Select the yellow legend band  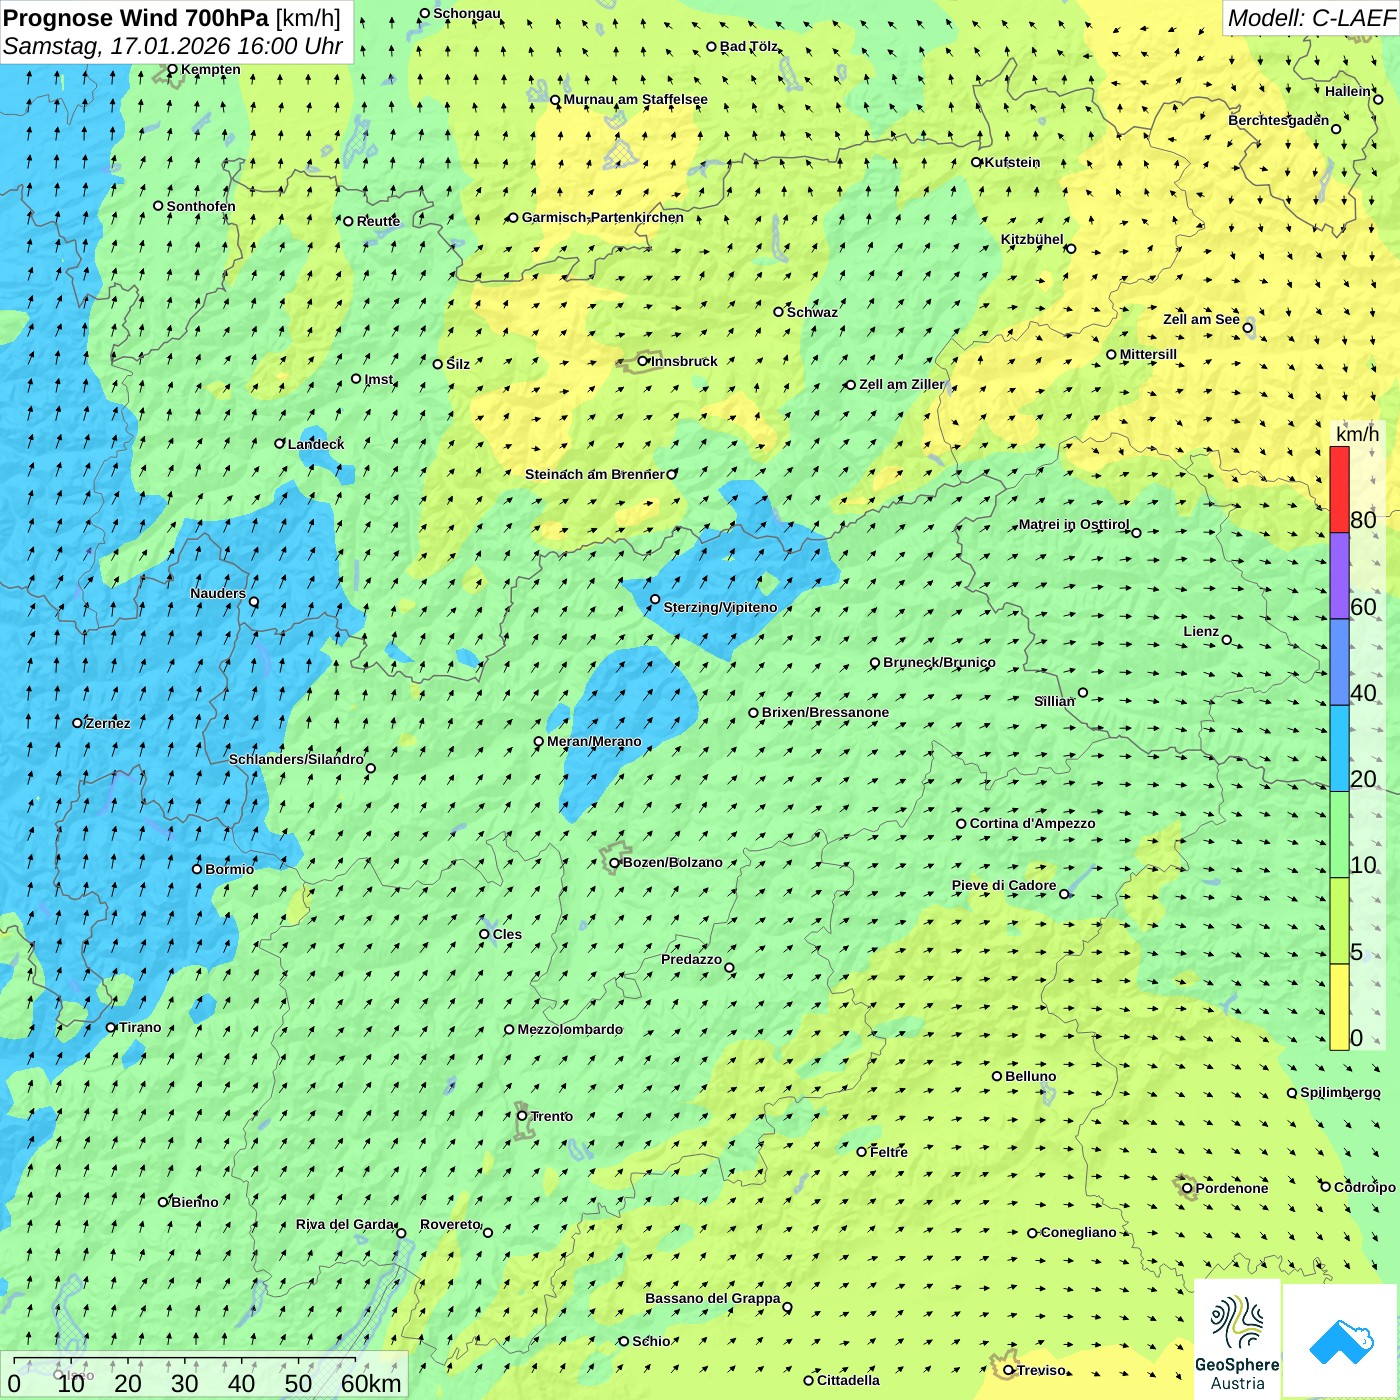[x=1339, y=1007]
